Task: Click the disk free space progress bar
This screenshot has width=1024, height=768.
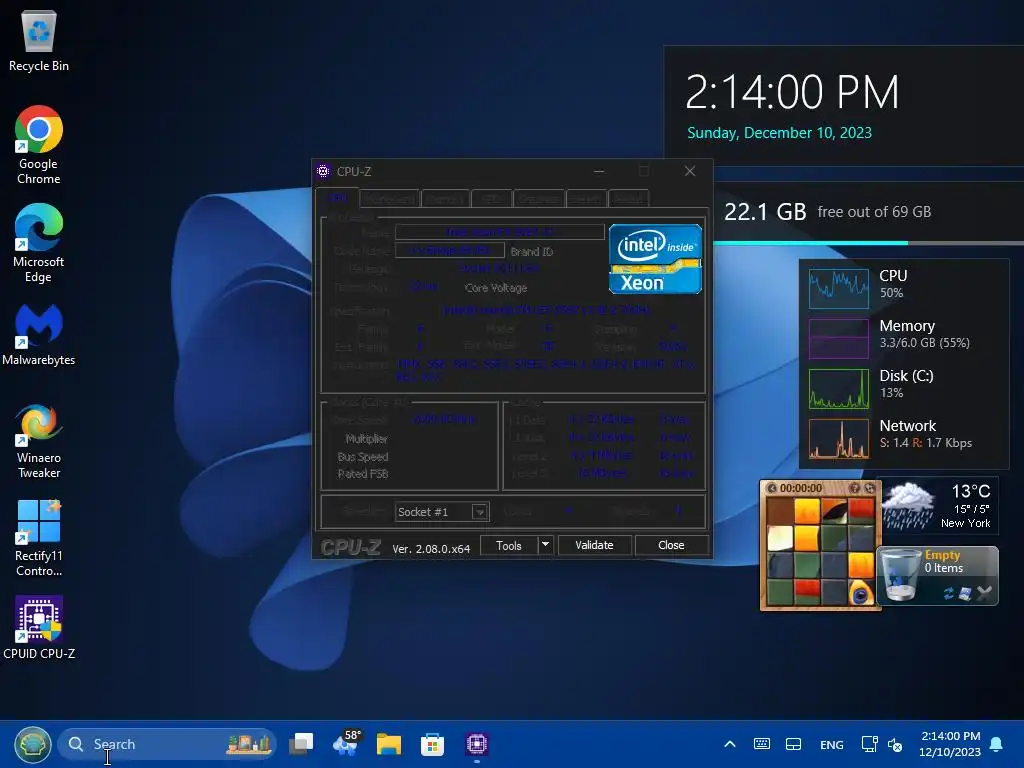Action: click(869, 243)
